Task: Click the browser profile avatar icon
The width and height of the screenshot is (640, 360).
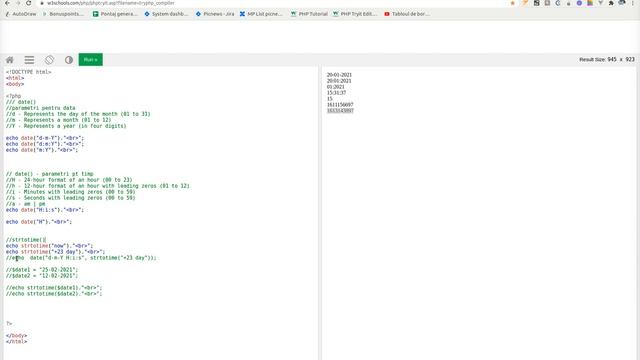Action: pos(622,3)
